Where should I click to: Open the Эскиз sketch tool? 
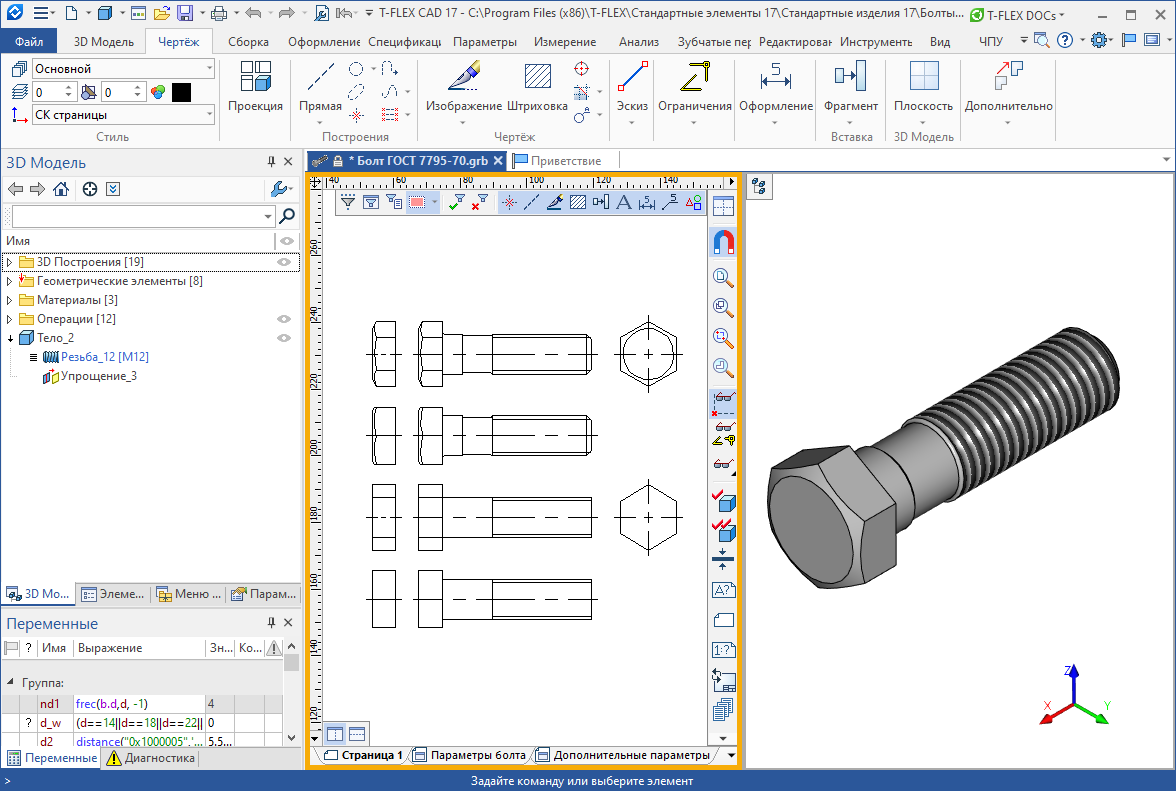pyautogui.click(x=632, y=87)
